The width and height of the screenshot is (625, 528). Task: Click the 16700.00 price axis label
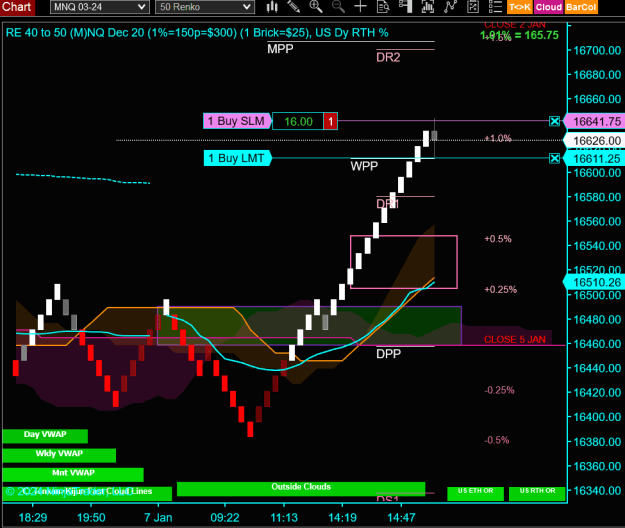(597, 50)
